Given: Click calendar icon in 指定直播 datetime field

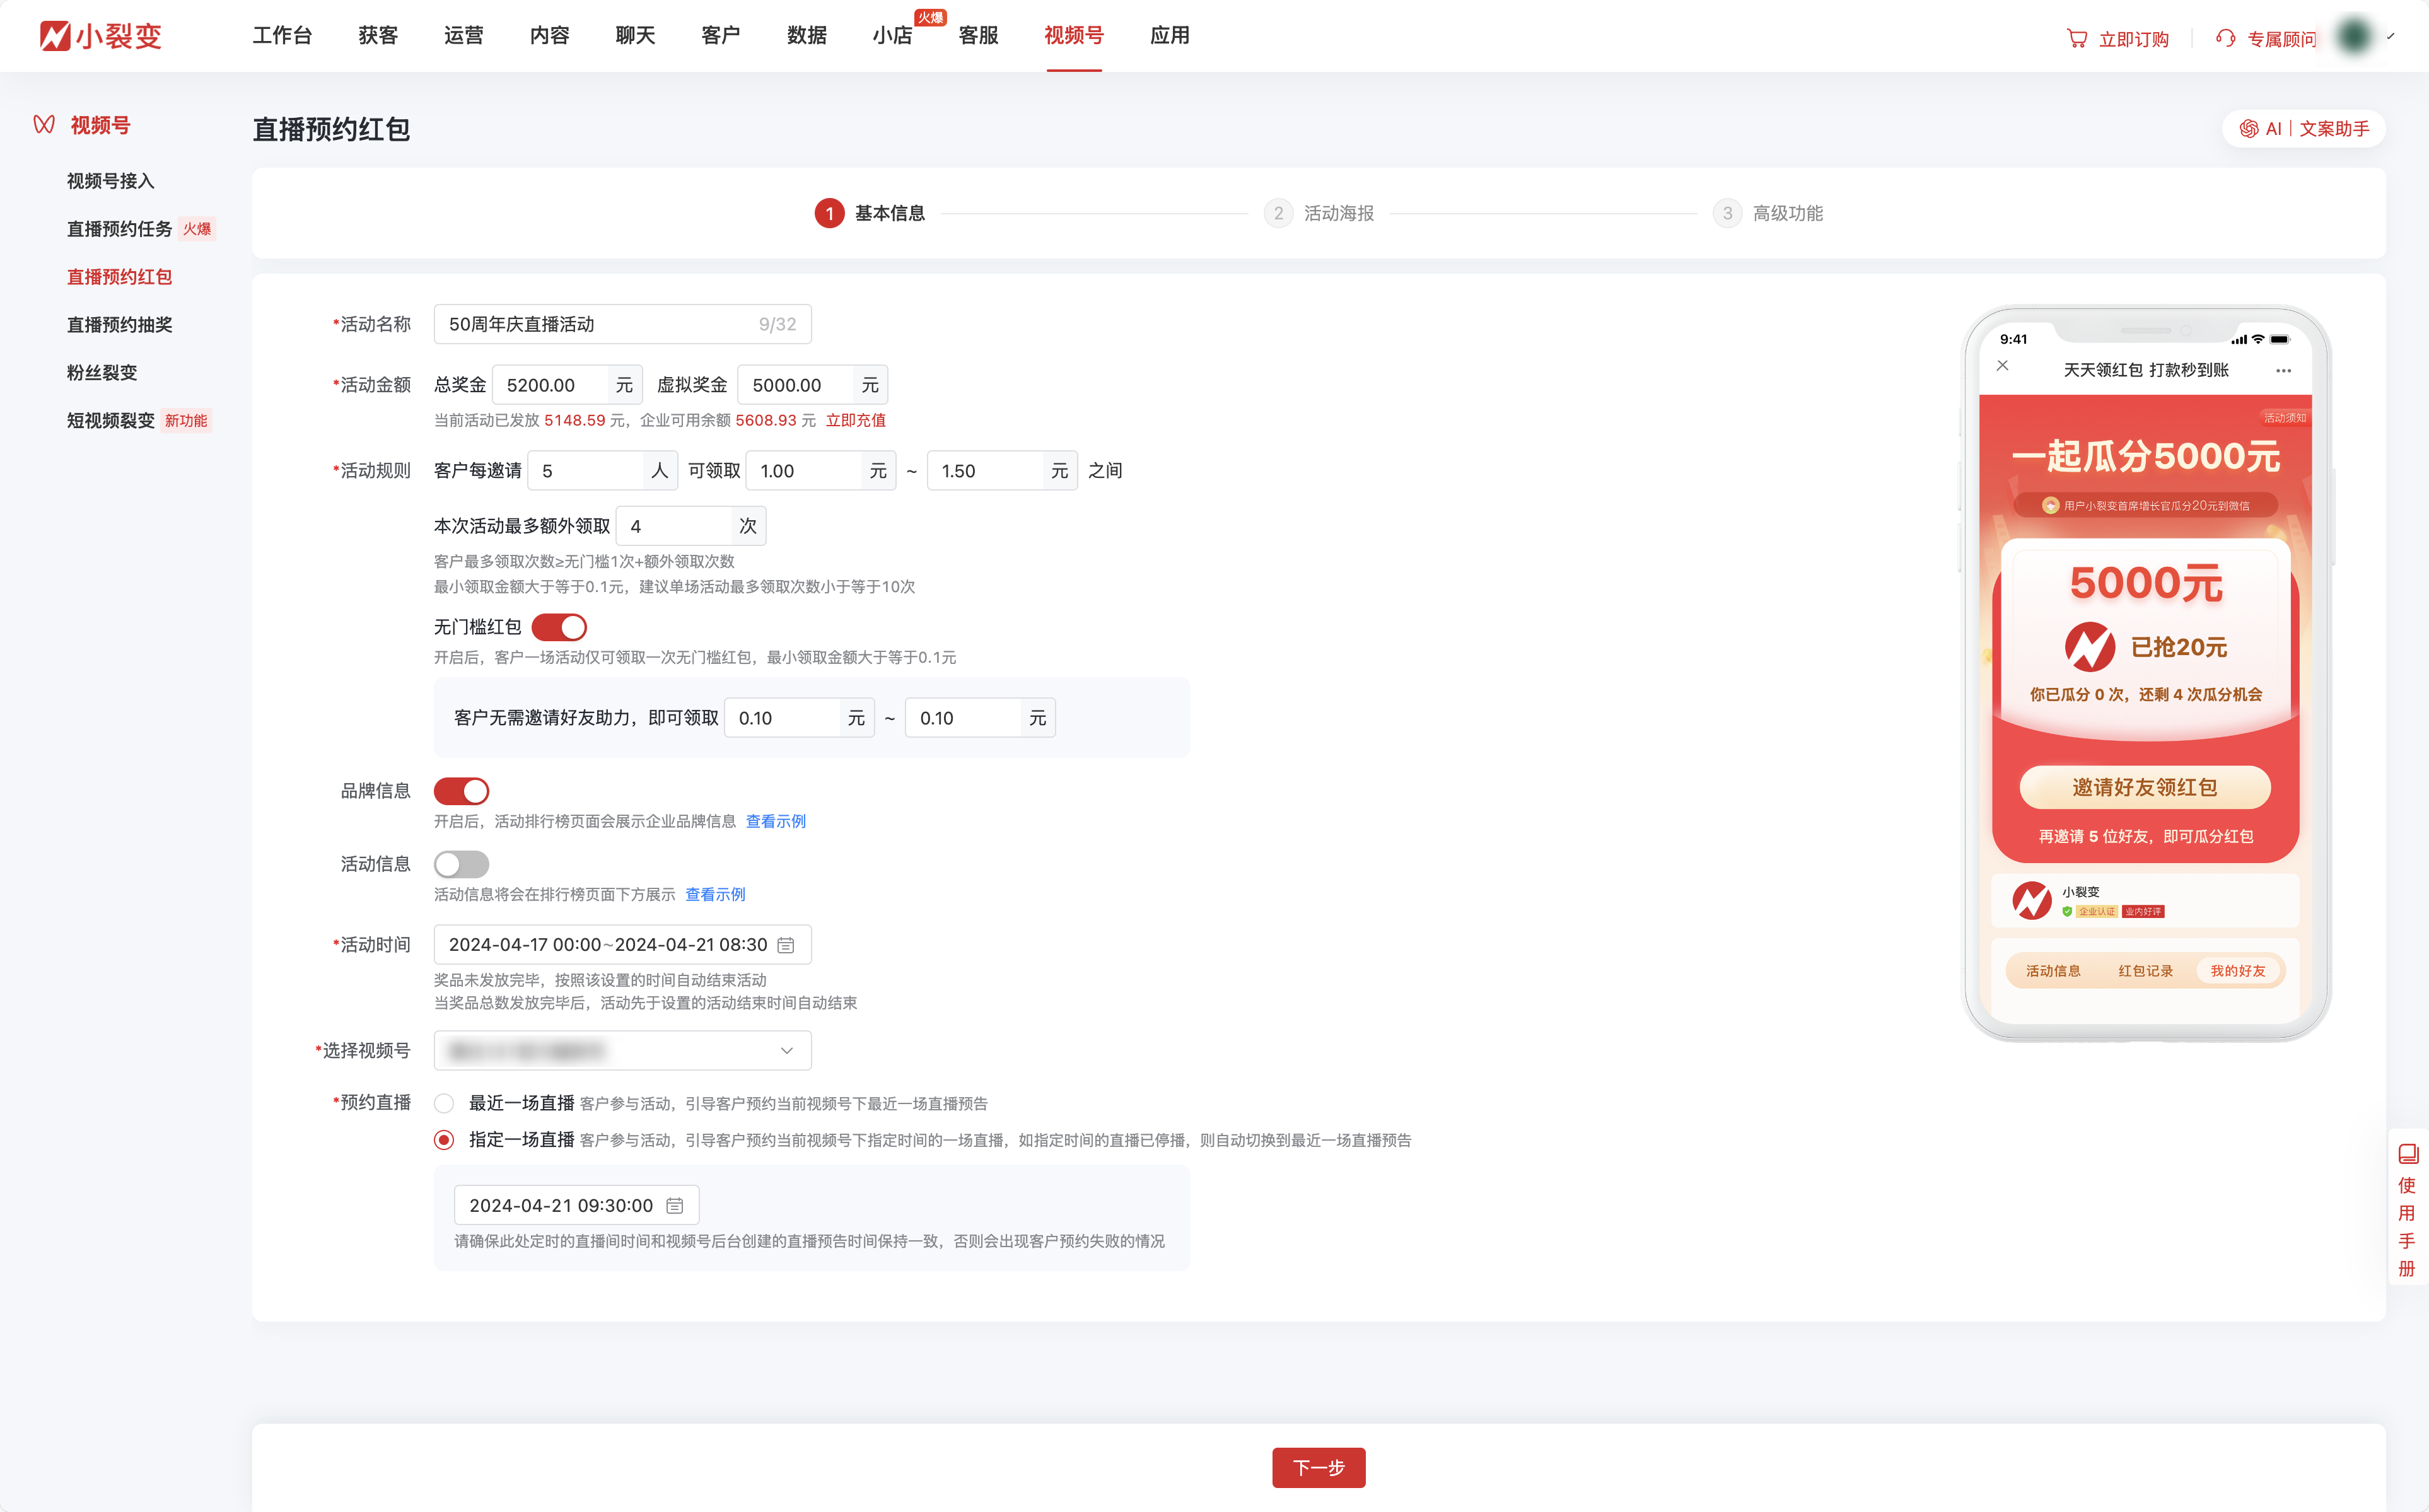Looking at the screenshot, I should [675, 1206].
